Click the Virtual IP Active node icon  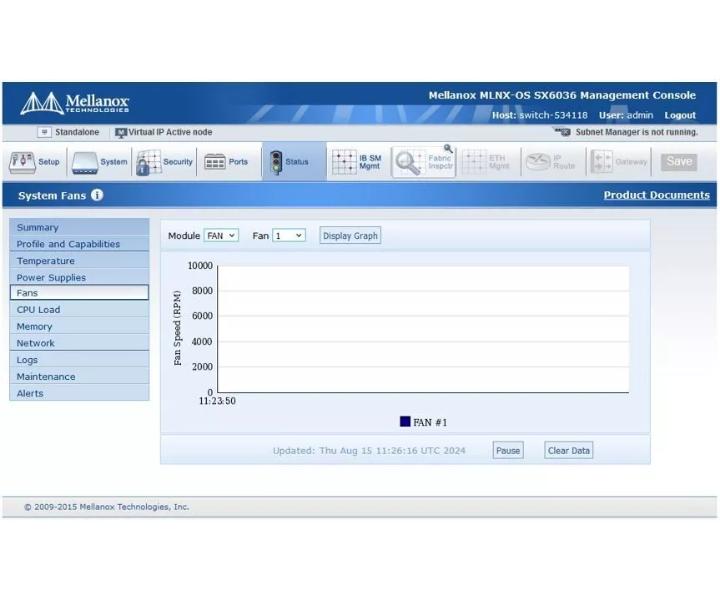pyautogui.click(x=121, y=133)
